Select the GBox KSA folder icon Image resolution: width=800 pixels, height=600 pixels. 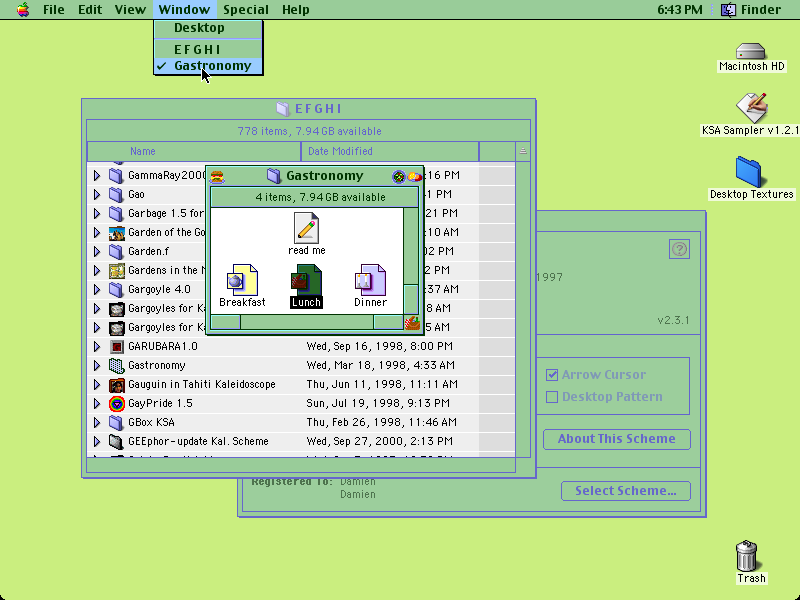[x=117, y=422]
